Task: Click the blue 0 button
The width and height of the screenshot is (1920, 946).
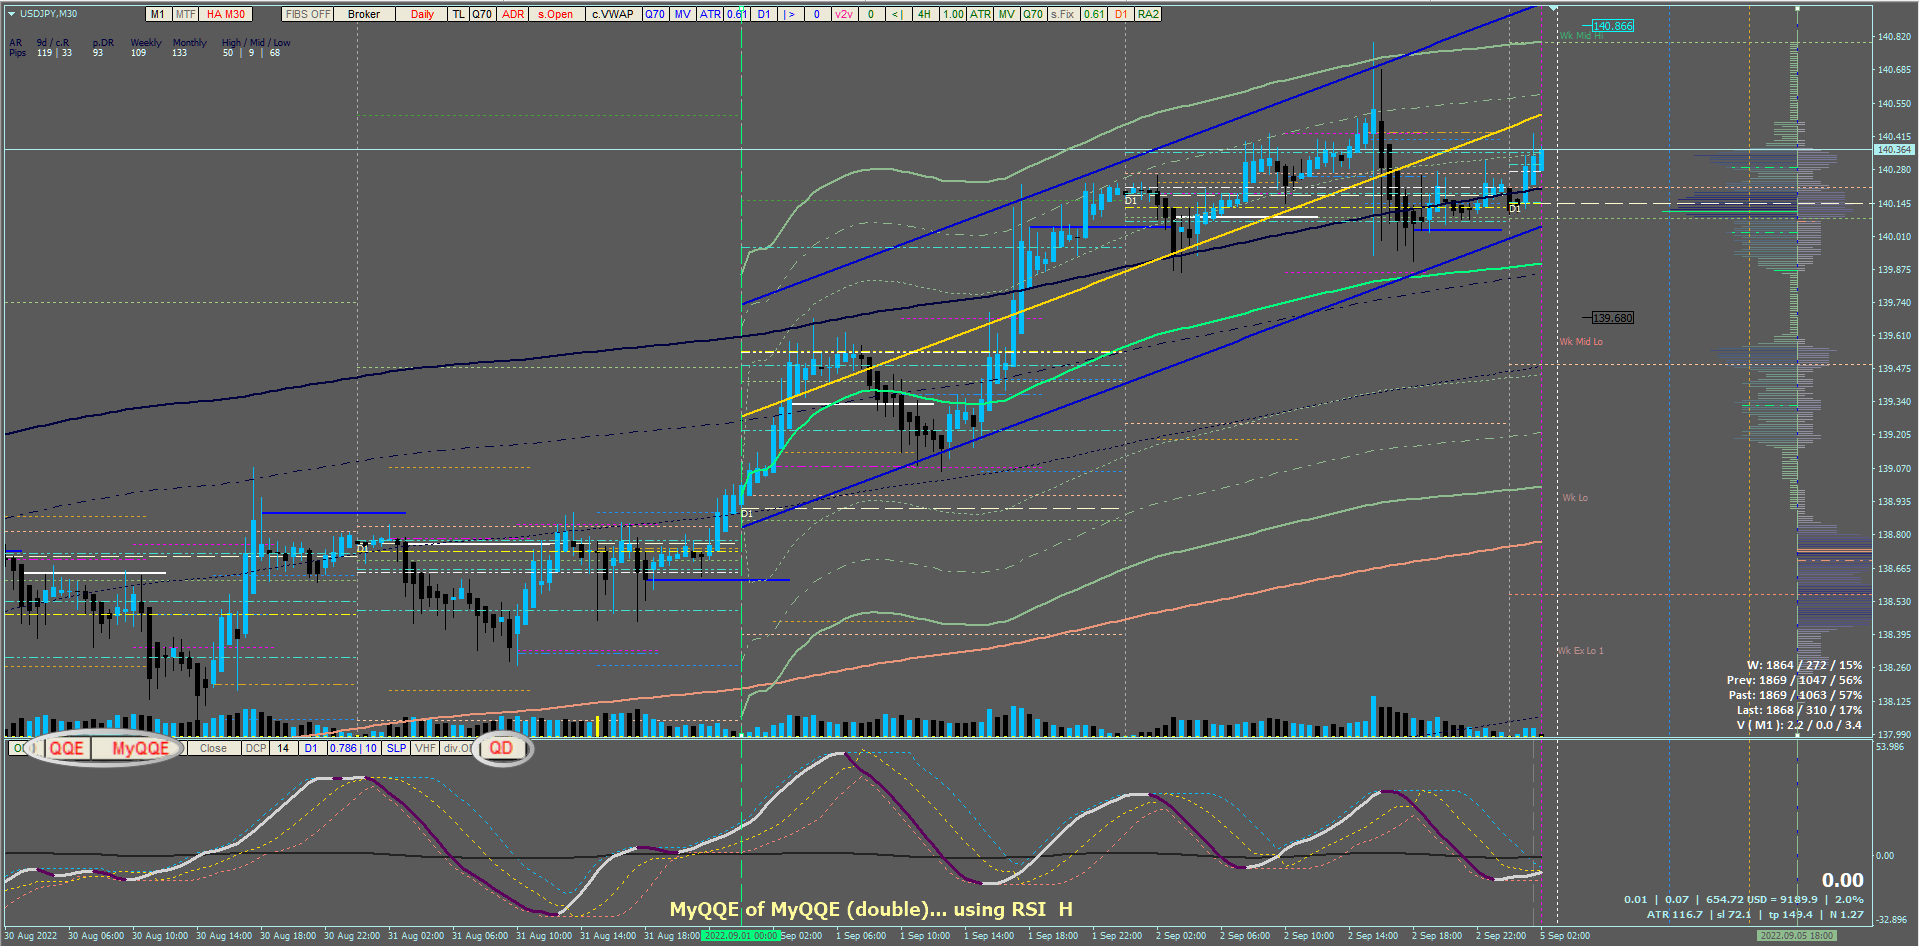Action: (x=817, y=14)
